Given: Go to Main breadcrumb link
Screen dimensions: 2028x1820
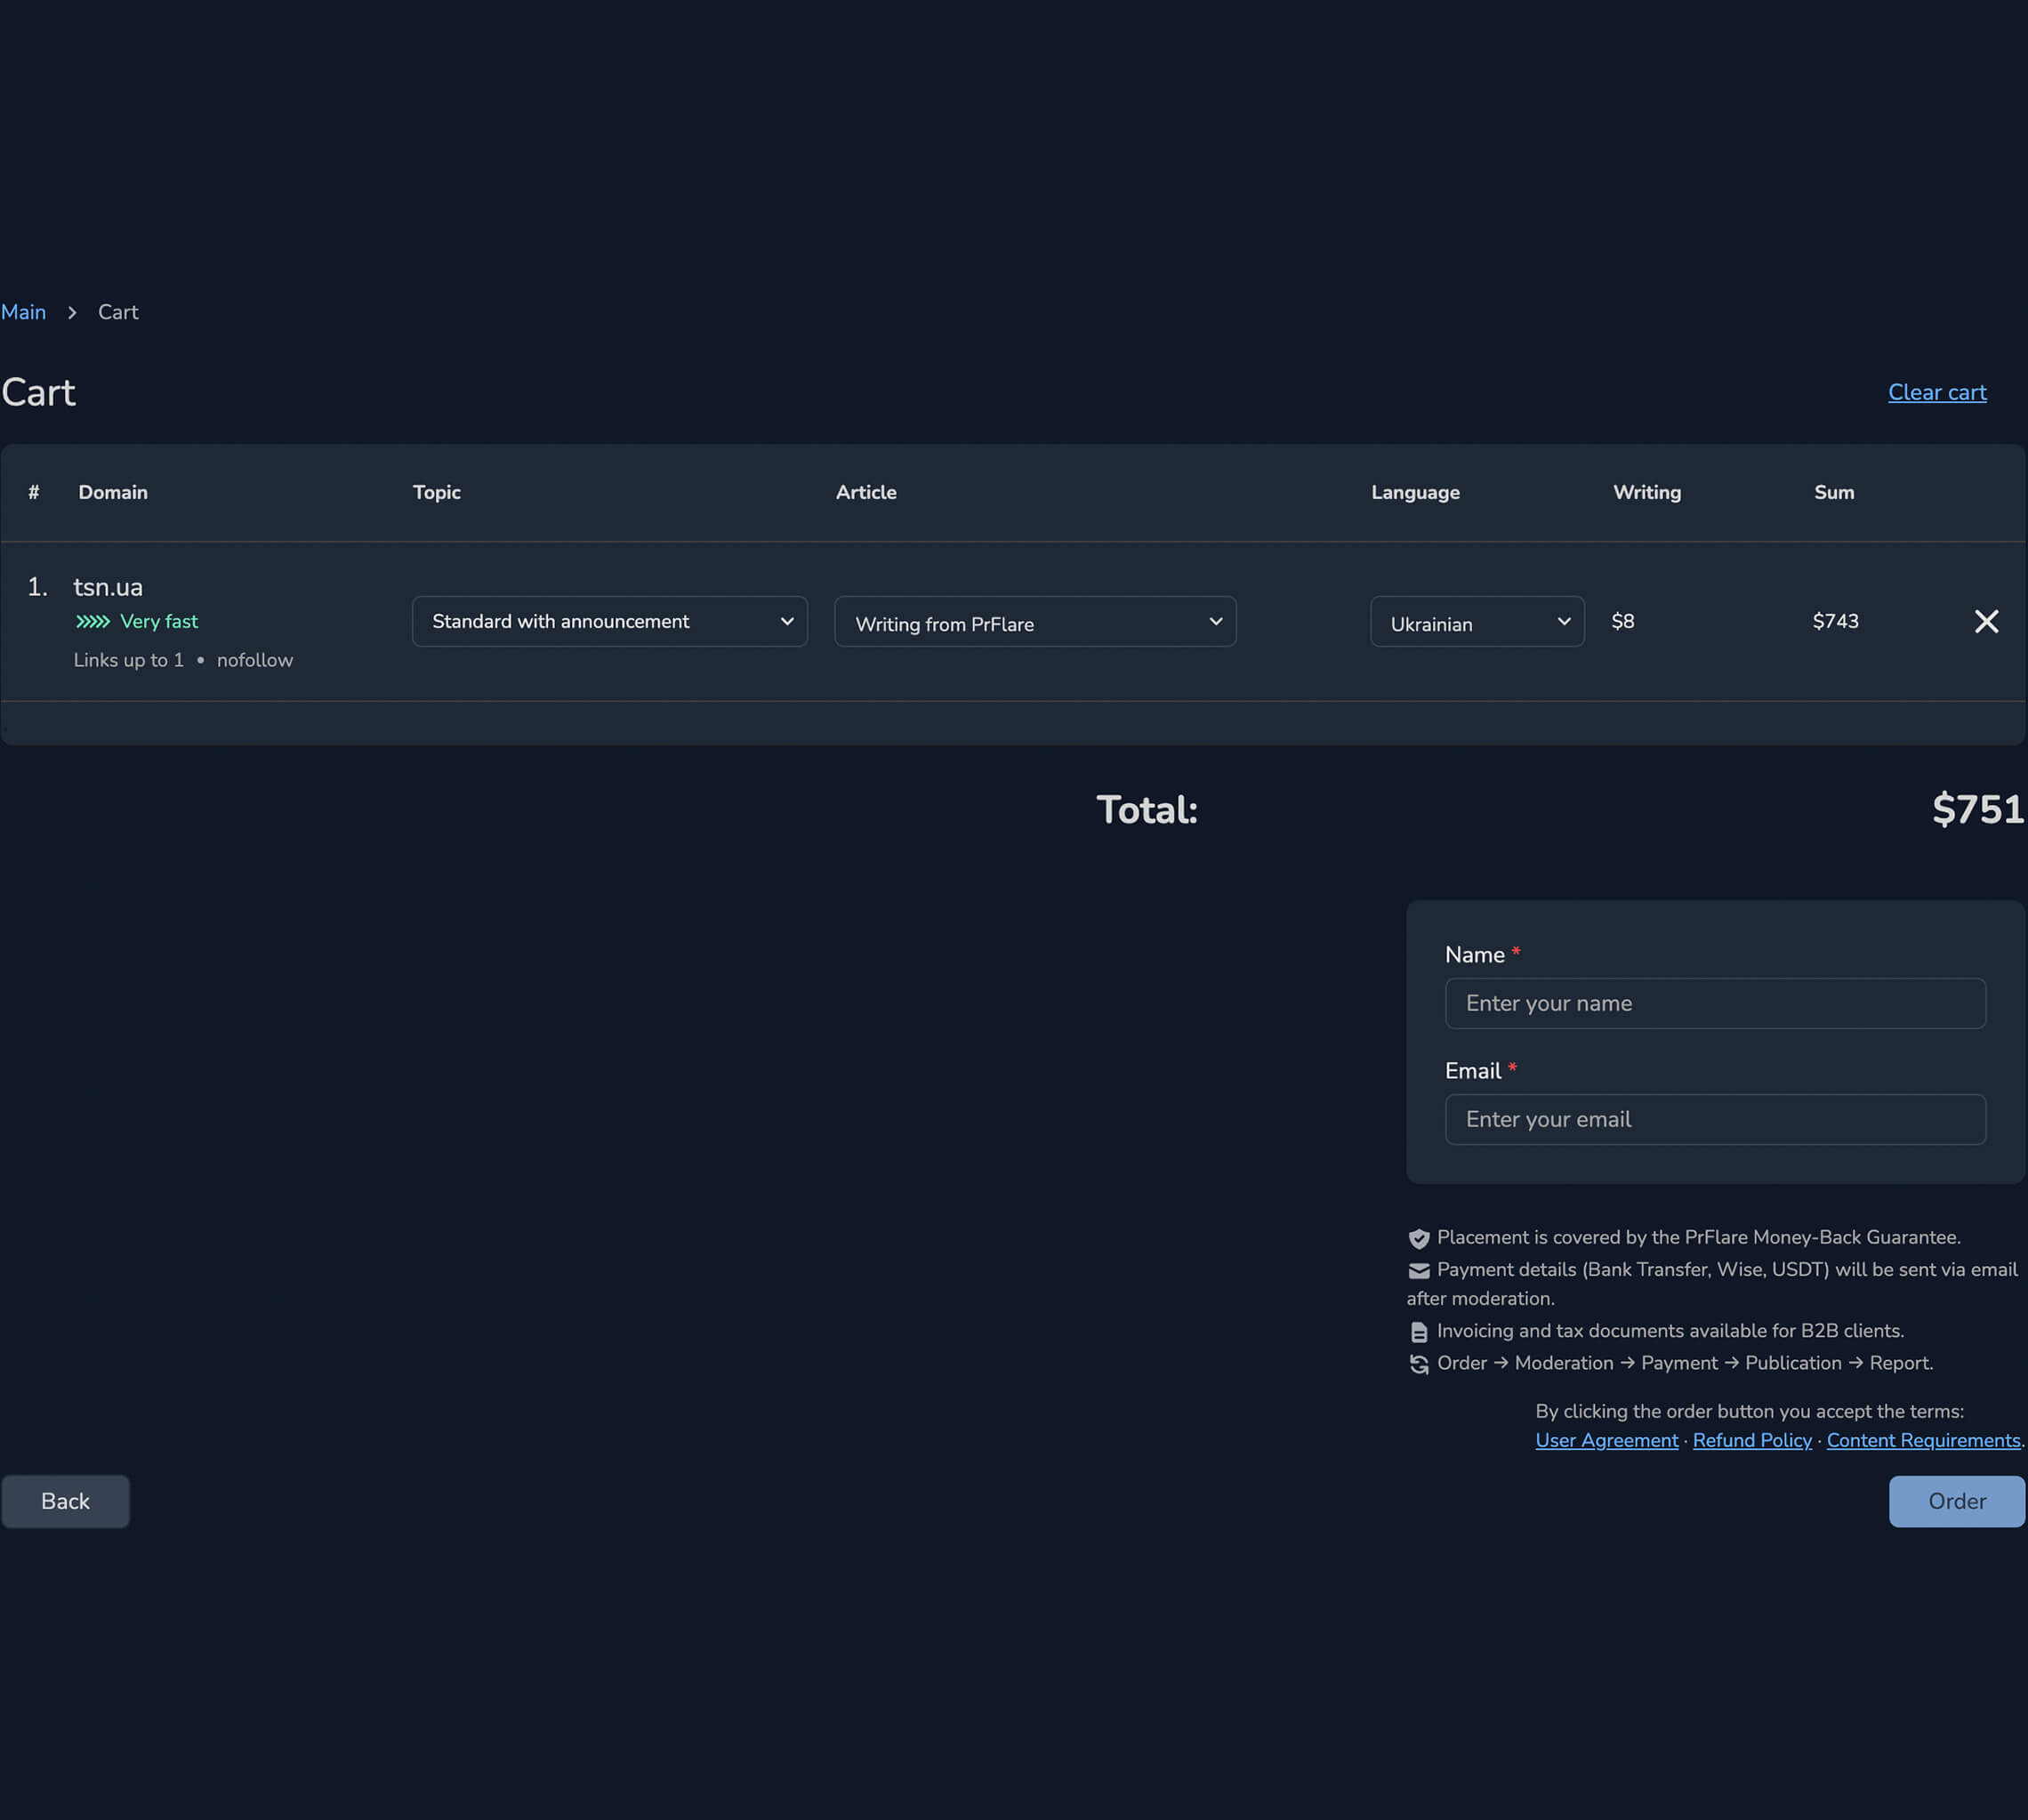Looking at the screenshot, I should pos(23,312).
